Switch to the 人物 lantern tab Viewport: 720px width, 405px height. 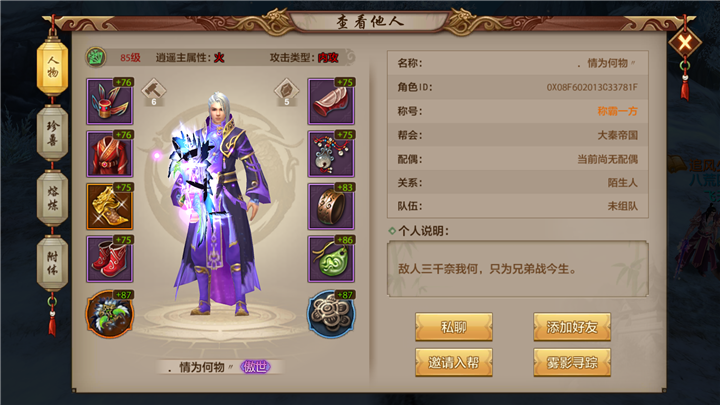[52, 67]
